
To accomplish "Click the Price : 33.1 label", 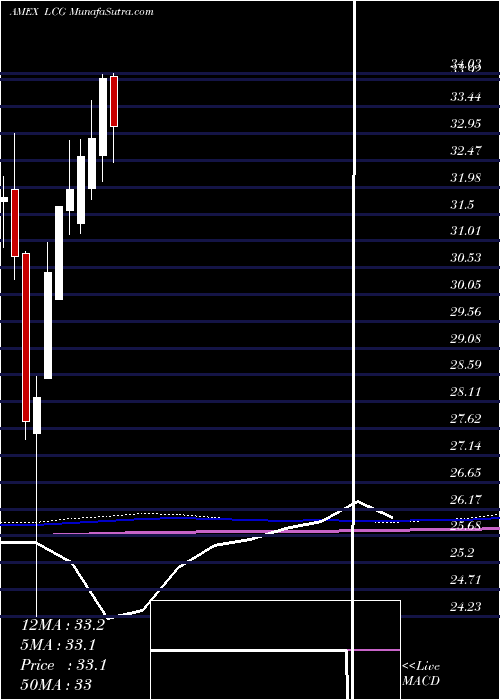I will click(63, 665).
